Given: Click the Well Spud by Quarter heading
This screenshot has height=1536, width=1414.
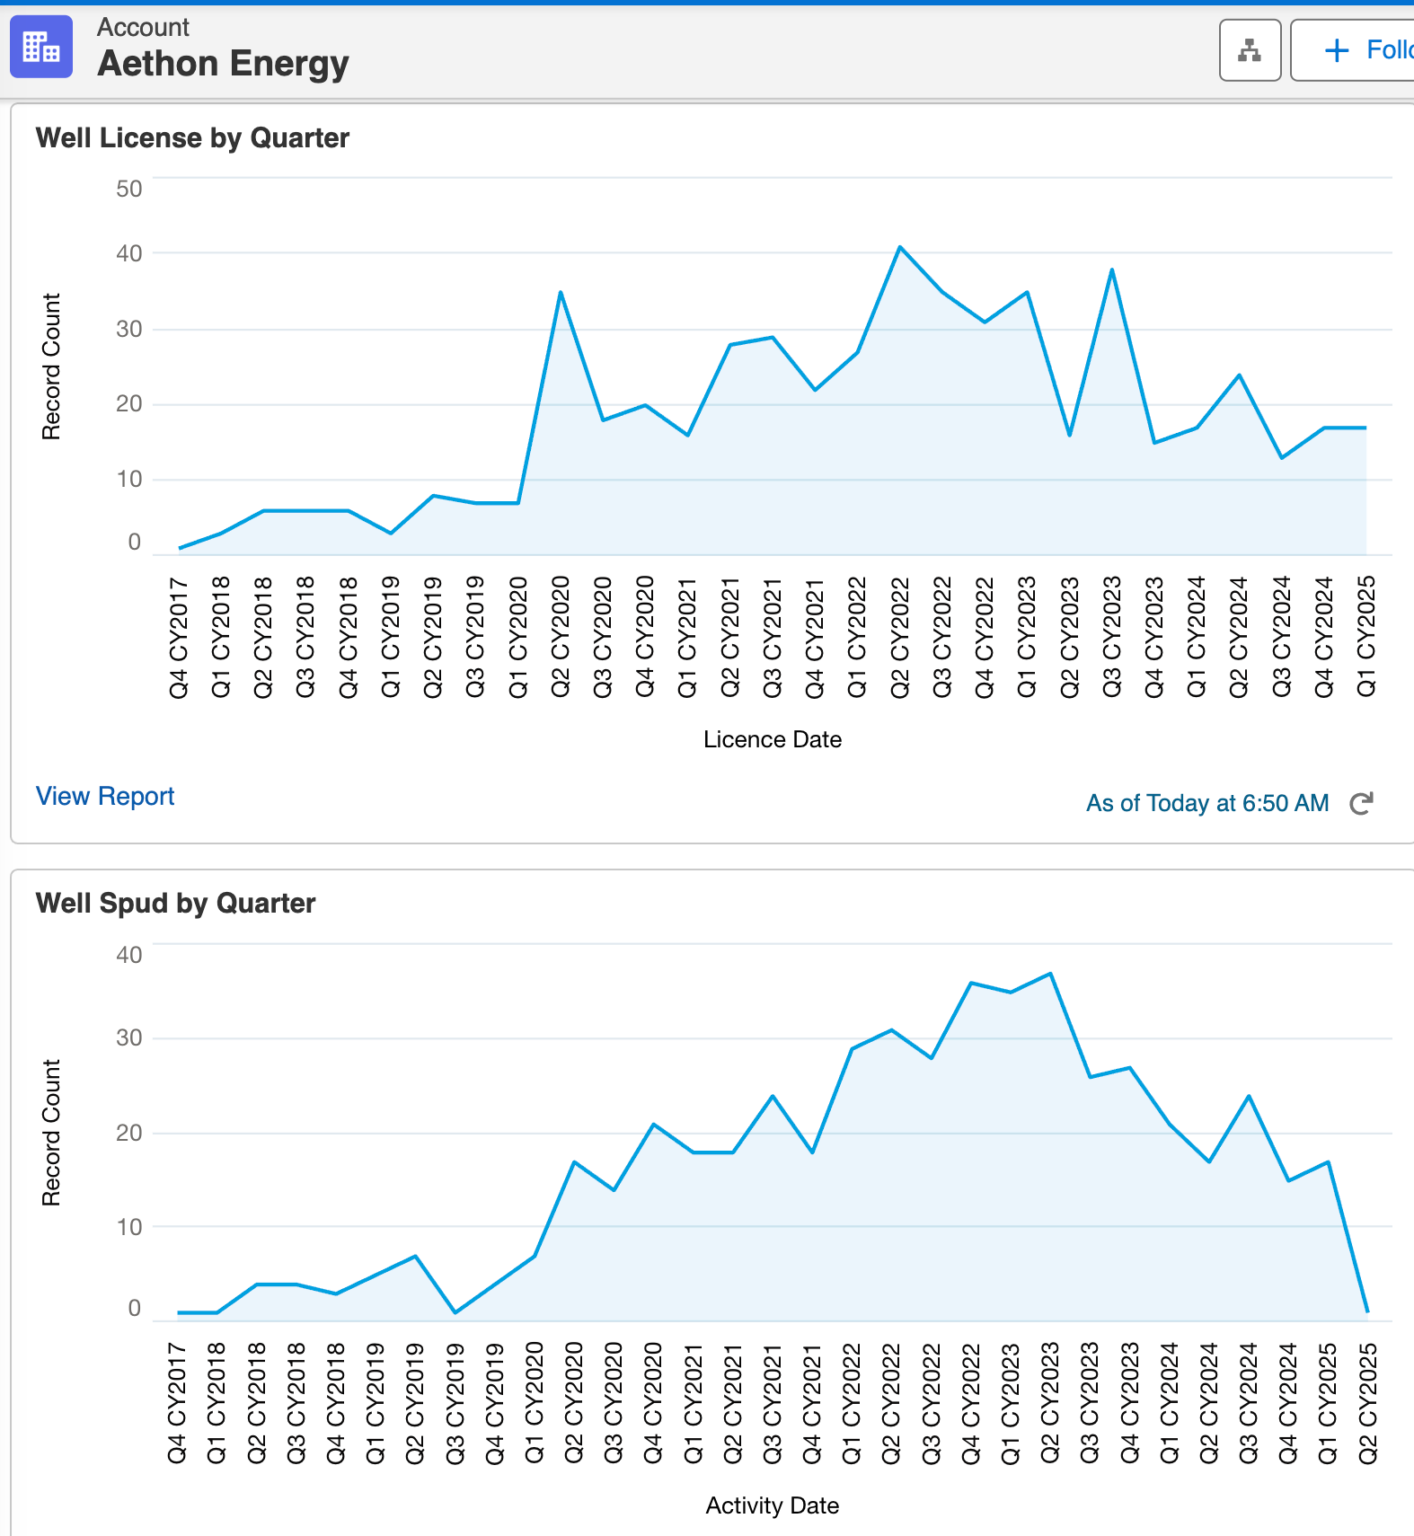Looking at the screenshot, I should pos(175,903).
